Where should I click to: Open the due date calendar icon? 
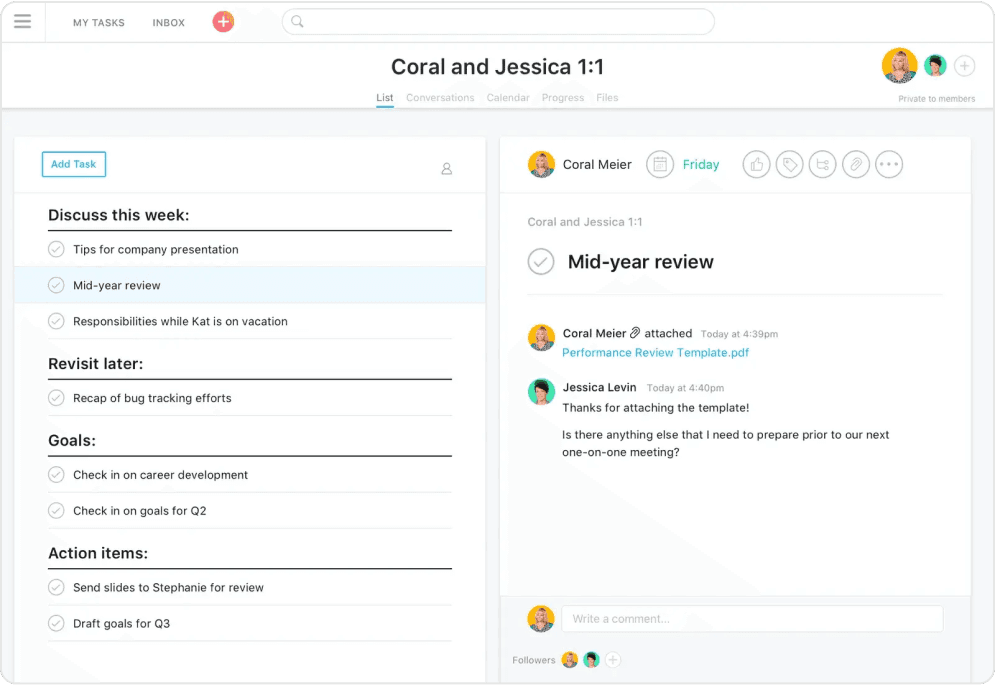pyautogui.click(x=660, y=165)
